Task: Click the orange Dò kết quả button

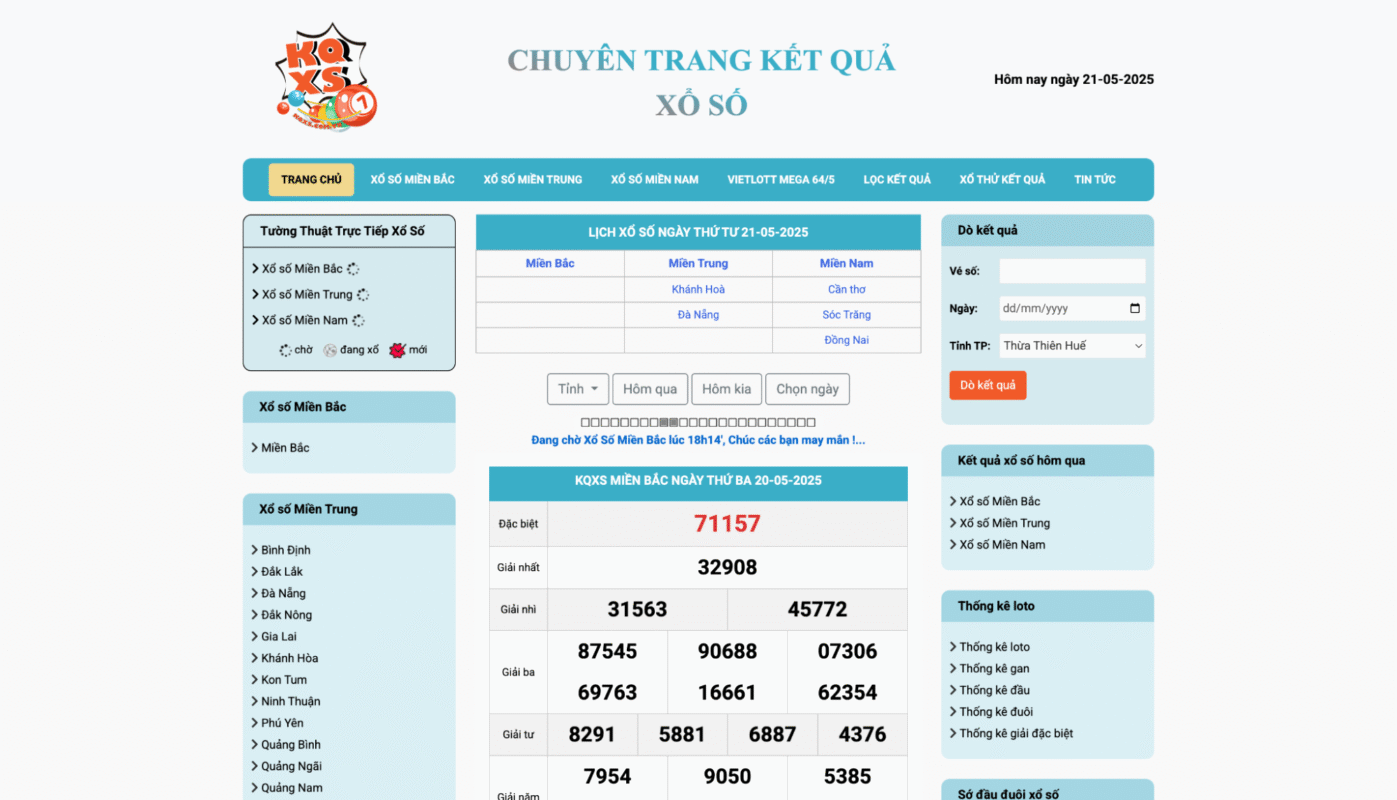Action: coord(988,386)
